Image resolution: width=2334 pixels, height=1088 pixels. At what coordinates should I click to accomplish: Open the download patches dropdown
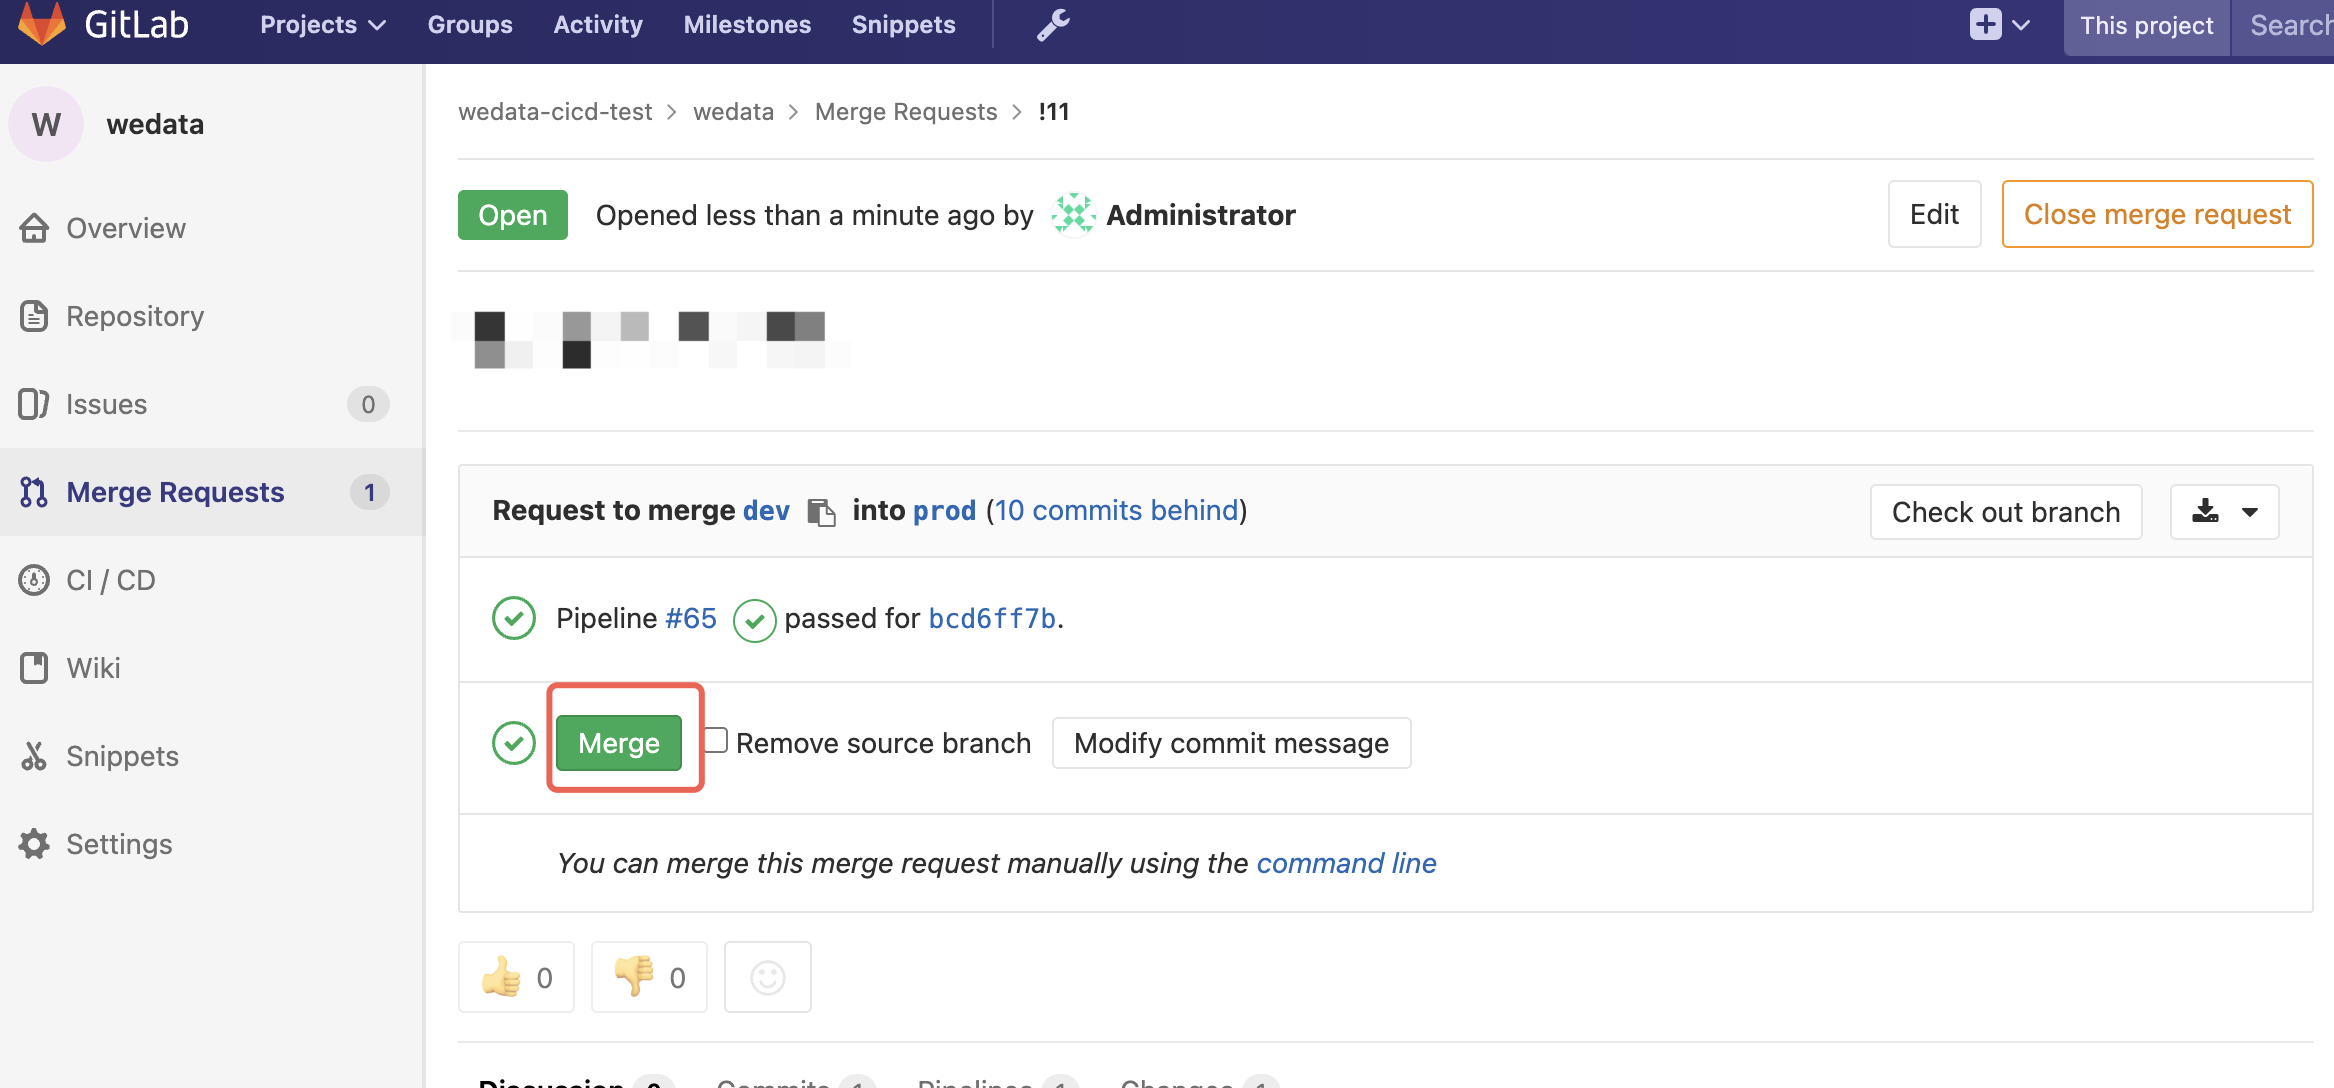tap(2224, 512)
